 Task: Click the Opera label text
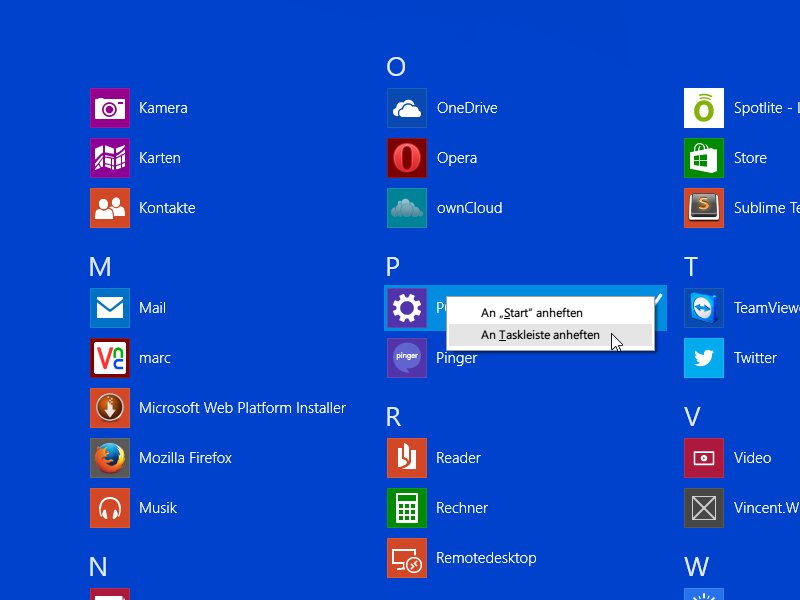point(457,158)
